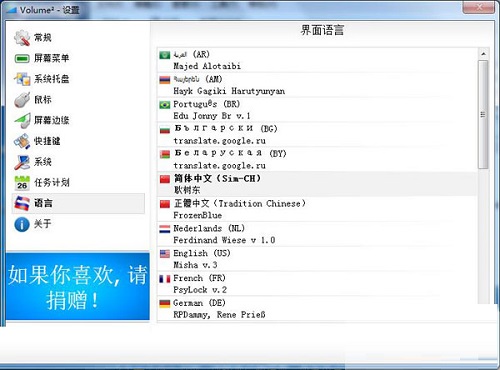Image resolution: width=500 pixels, height=370 pixels.
Task: Select German (DE) language
Action: point(317,309)
